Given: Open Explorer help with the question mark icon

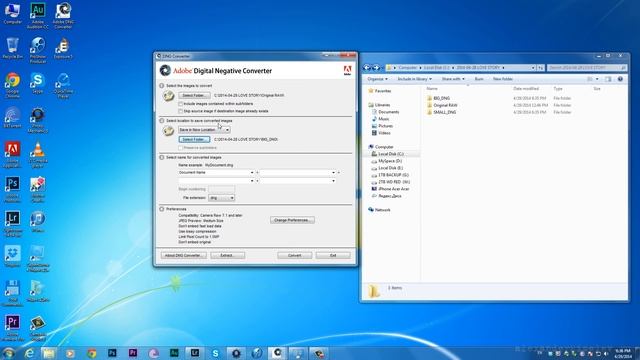Looking at the screenshot, I should click(x=620, y=79).
